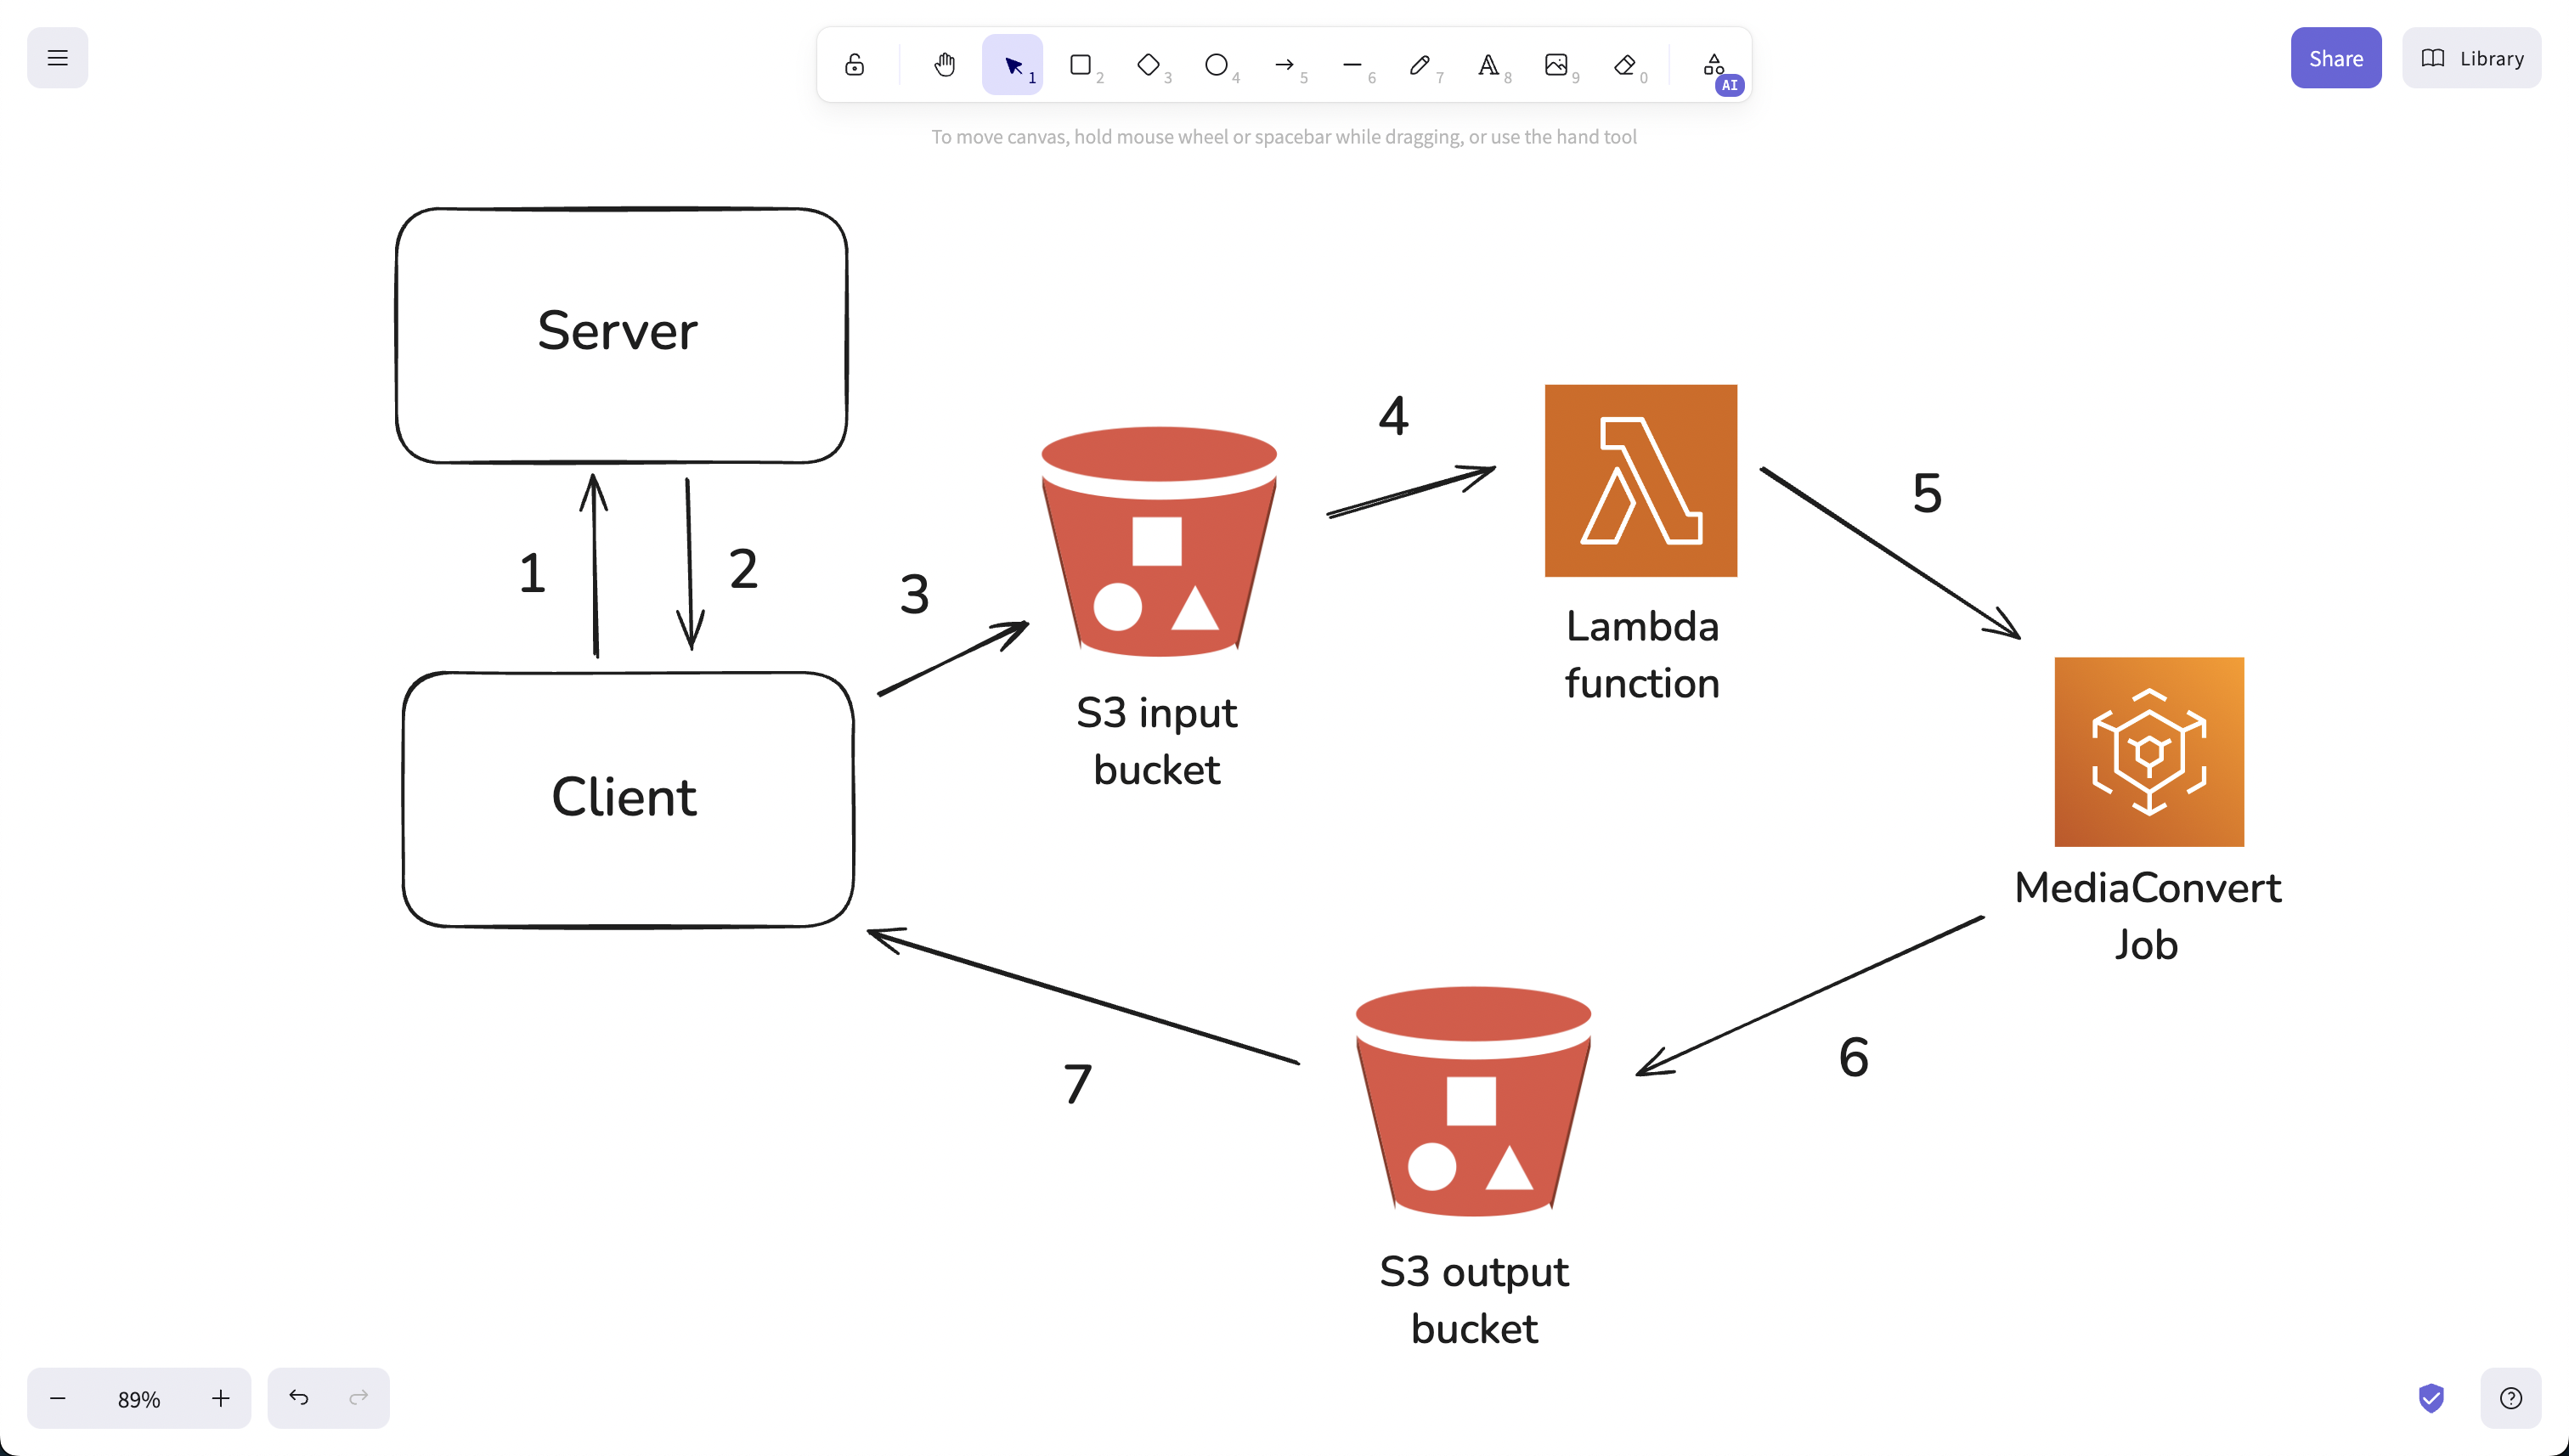Click the Share button
This screenshot has width=2569, height=1456.
point(2336,58)
